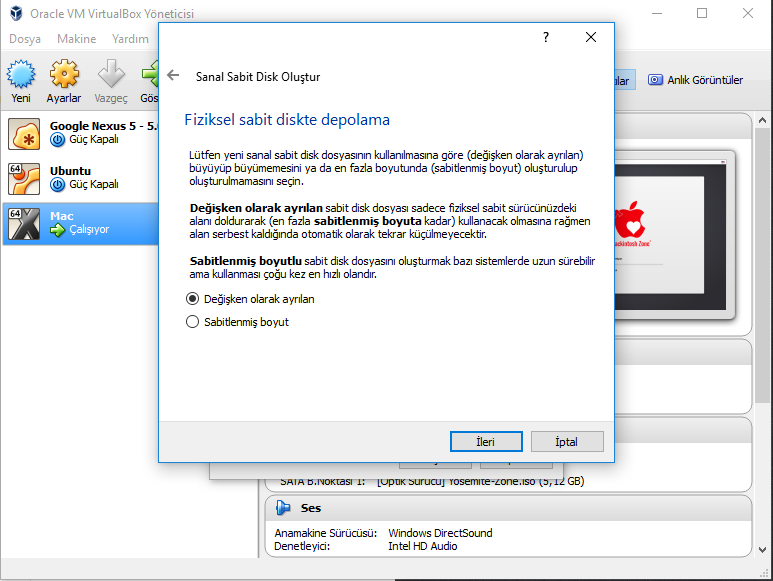This screenshot has width=773, height=581.
Task: Close the Sanal Sabit Disk Oluştur dialog
Action: (x=591, y=37)
